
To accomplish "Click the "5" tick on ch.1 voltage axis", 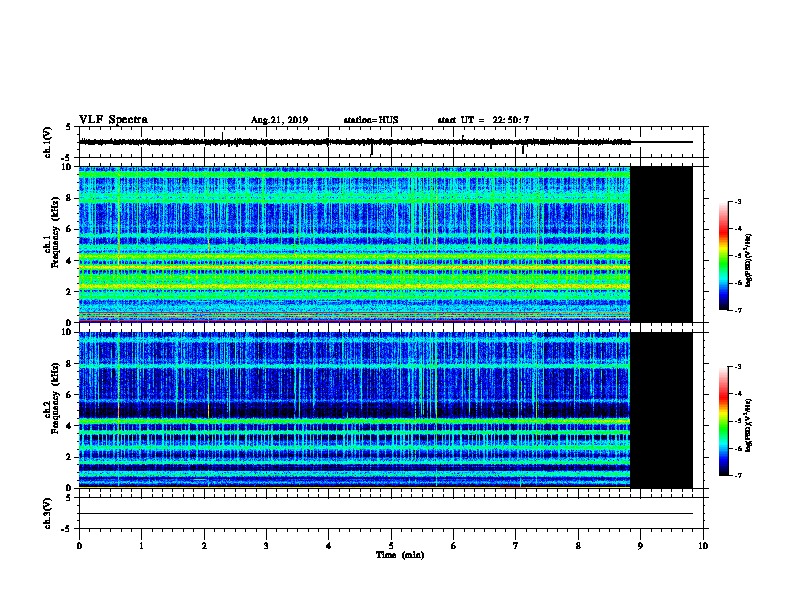I will tap(69, 127).
